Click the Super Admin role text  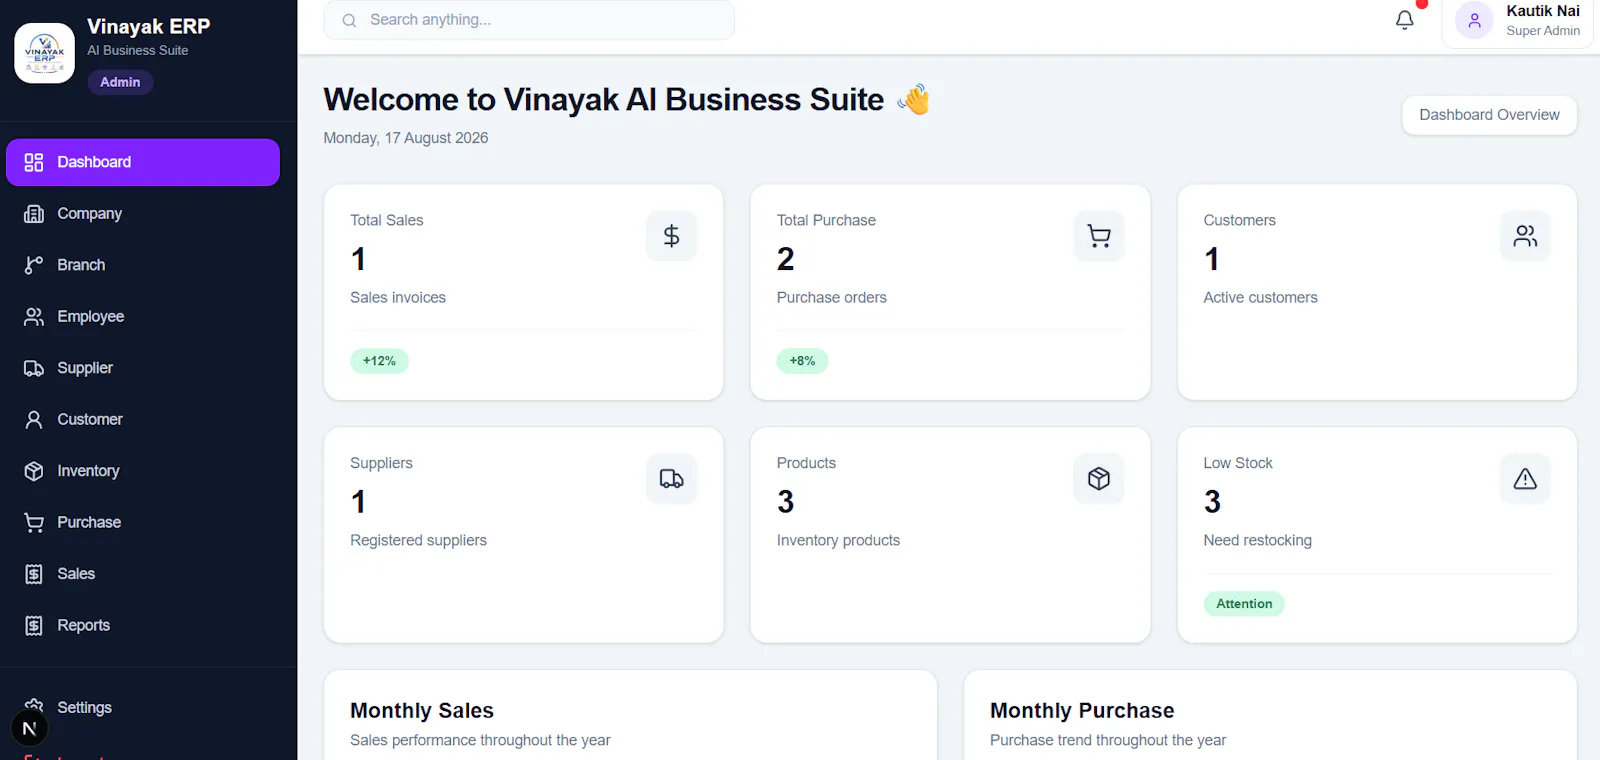pos(1543,31)
